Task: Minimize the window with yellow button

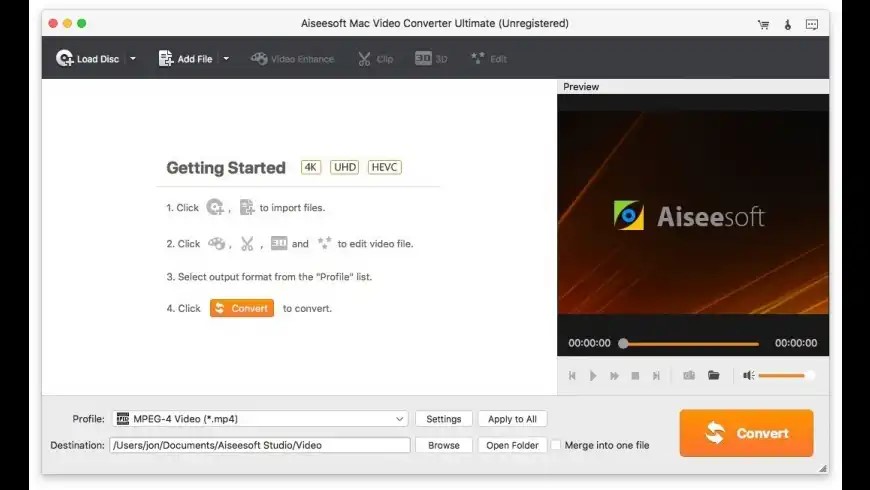Action: (67, 23)
